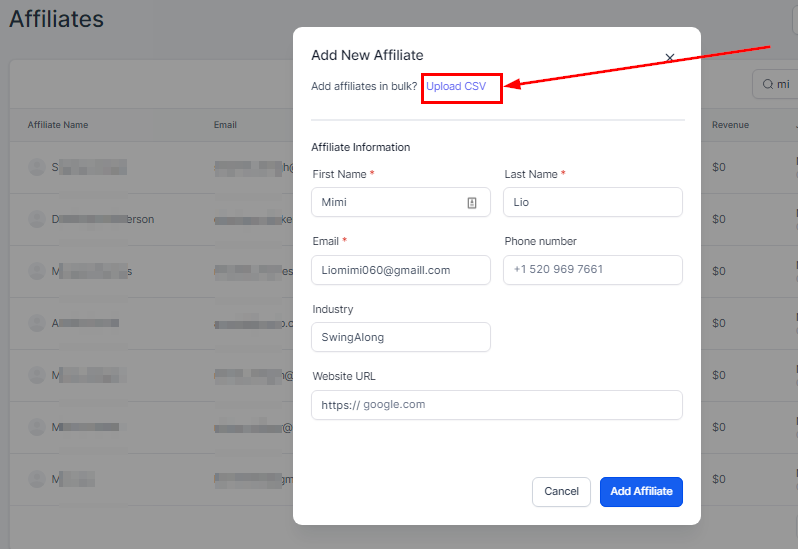Click the avatar of the affiliate starting with A
The image size is (798, 549).
(x=37, y=323)
